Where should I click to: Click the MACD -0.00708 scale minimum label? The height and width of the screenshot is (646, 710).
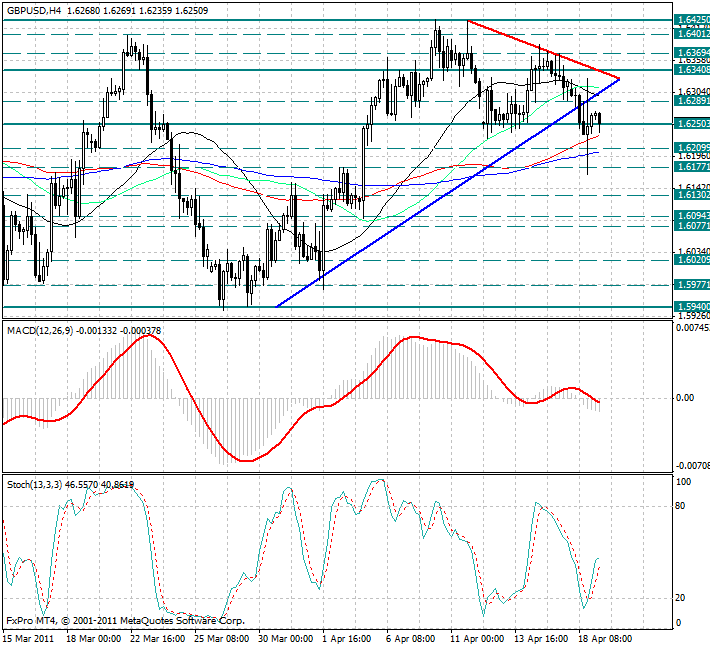click(x=693, y=466)
